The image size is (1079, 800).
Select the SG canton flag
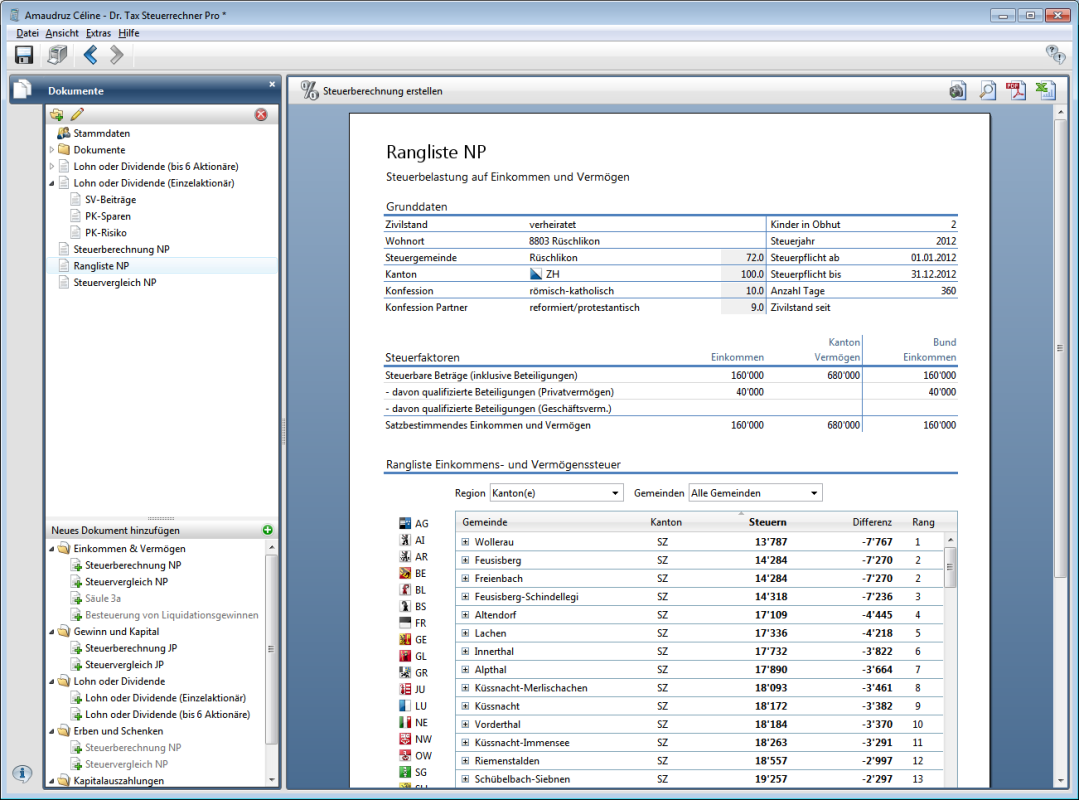(405, 772)
